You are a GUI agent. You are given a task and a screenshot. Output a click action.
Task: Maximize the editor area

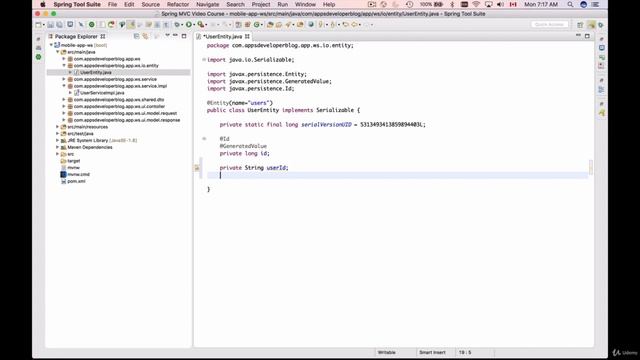pos(587,36)
